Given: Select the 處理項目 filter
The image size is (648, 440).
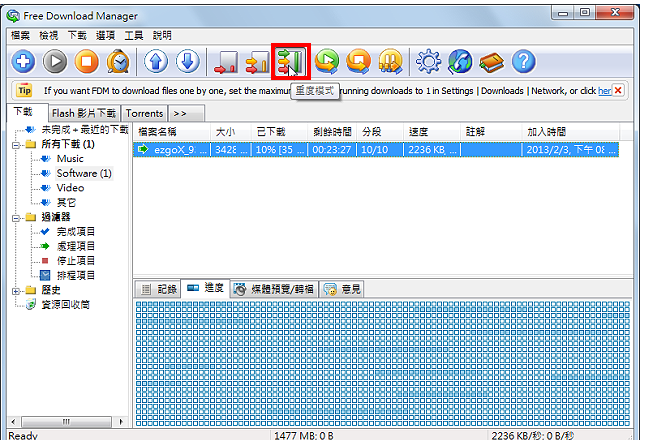Looking at the screenshot, I should pos(76,246).
